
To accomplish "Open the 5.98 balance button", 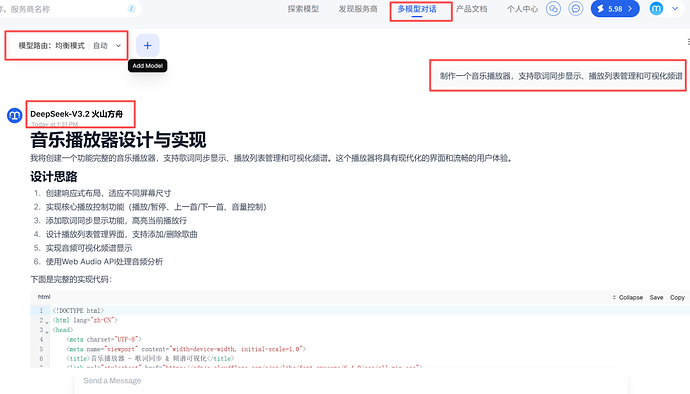I will pos(615,9).
